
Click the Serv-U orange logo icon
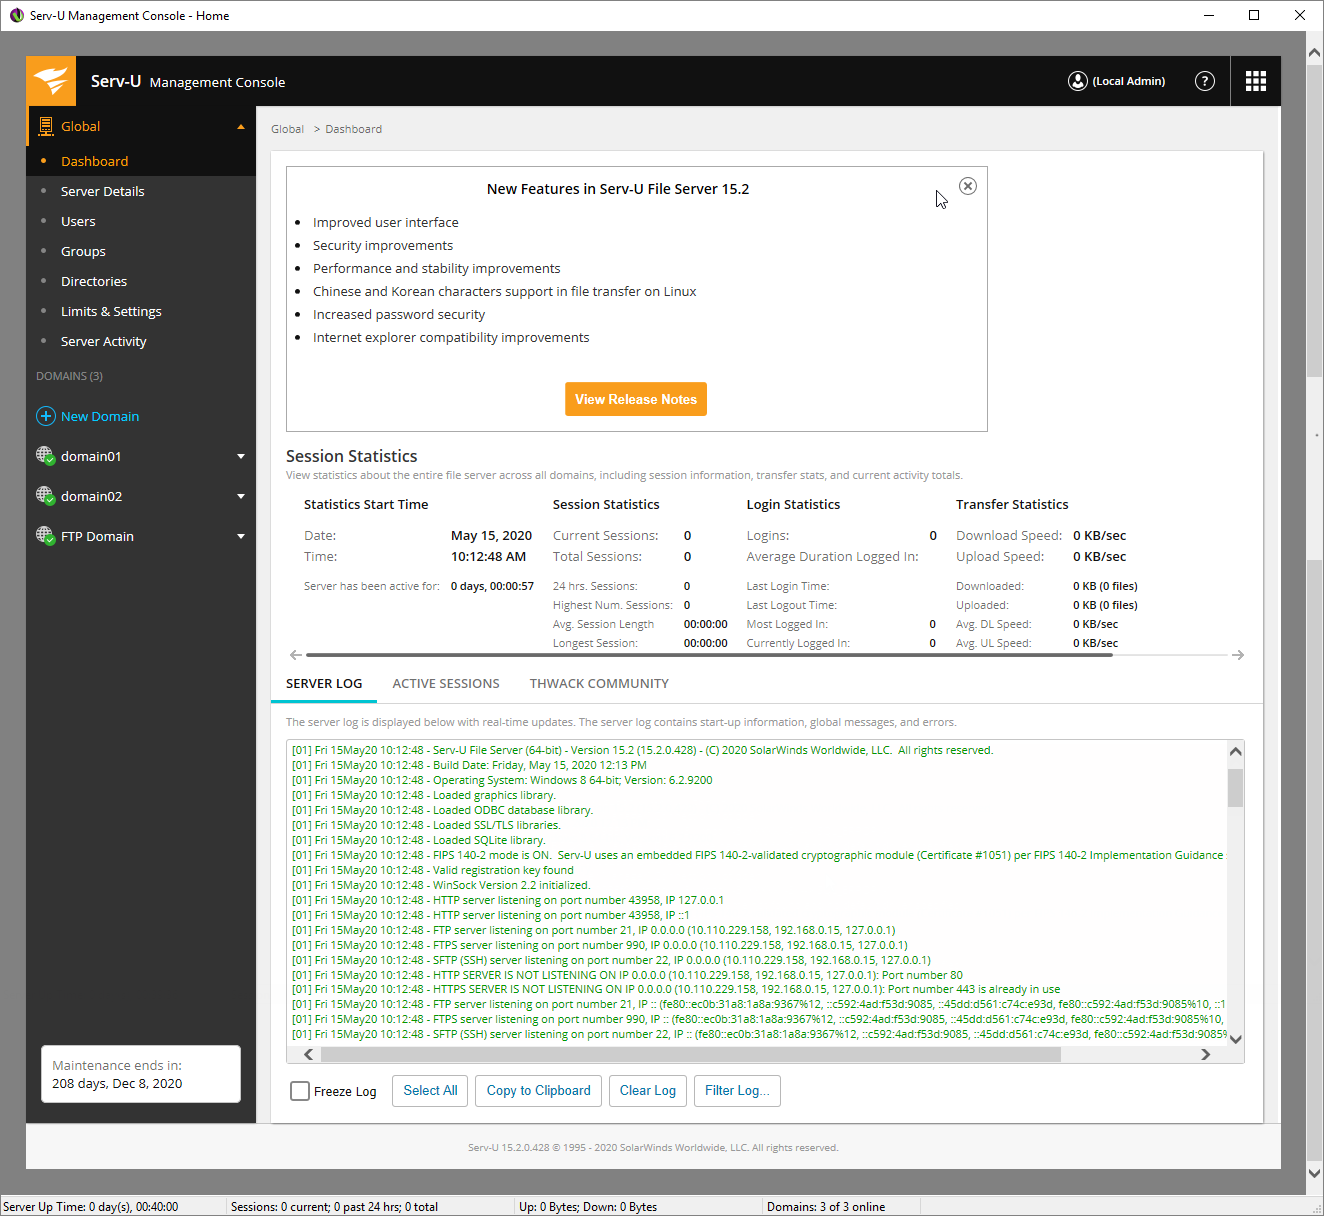(51, 81)
